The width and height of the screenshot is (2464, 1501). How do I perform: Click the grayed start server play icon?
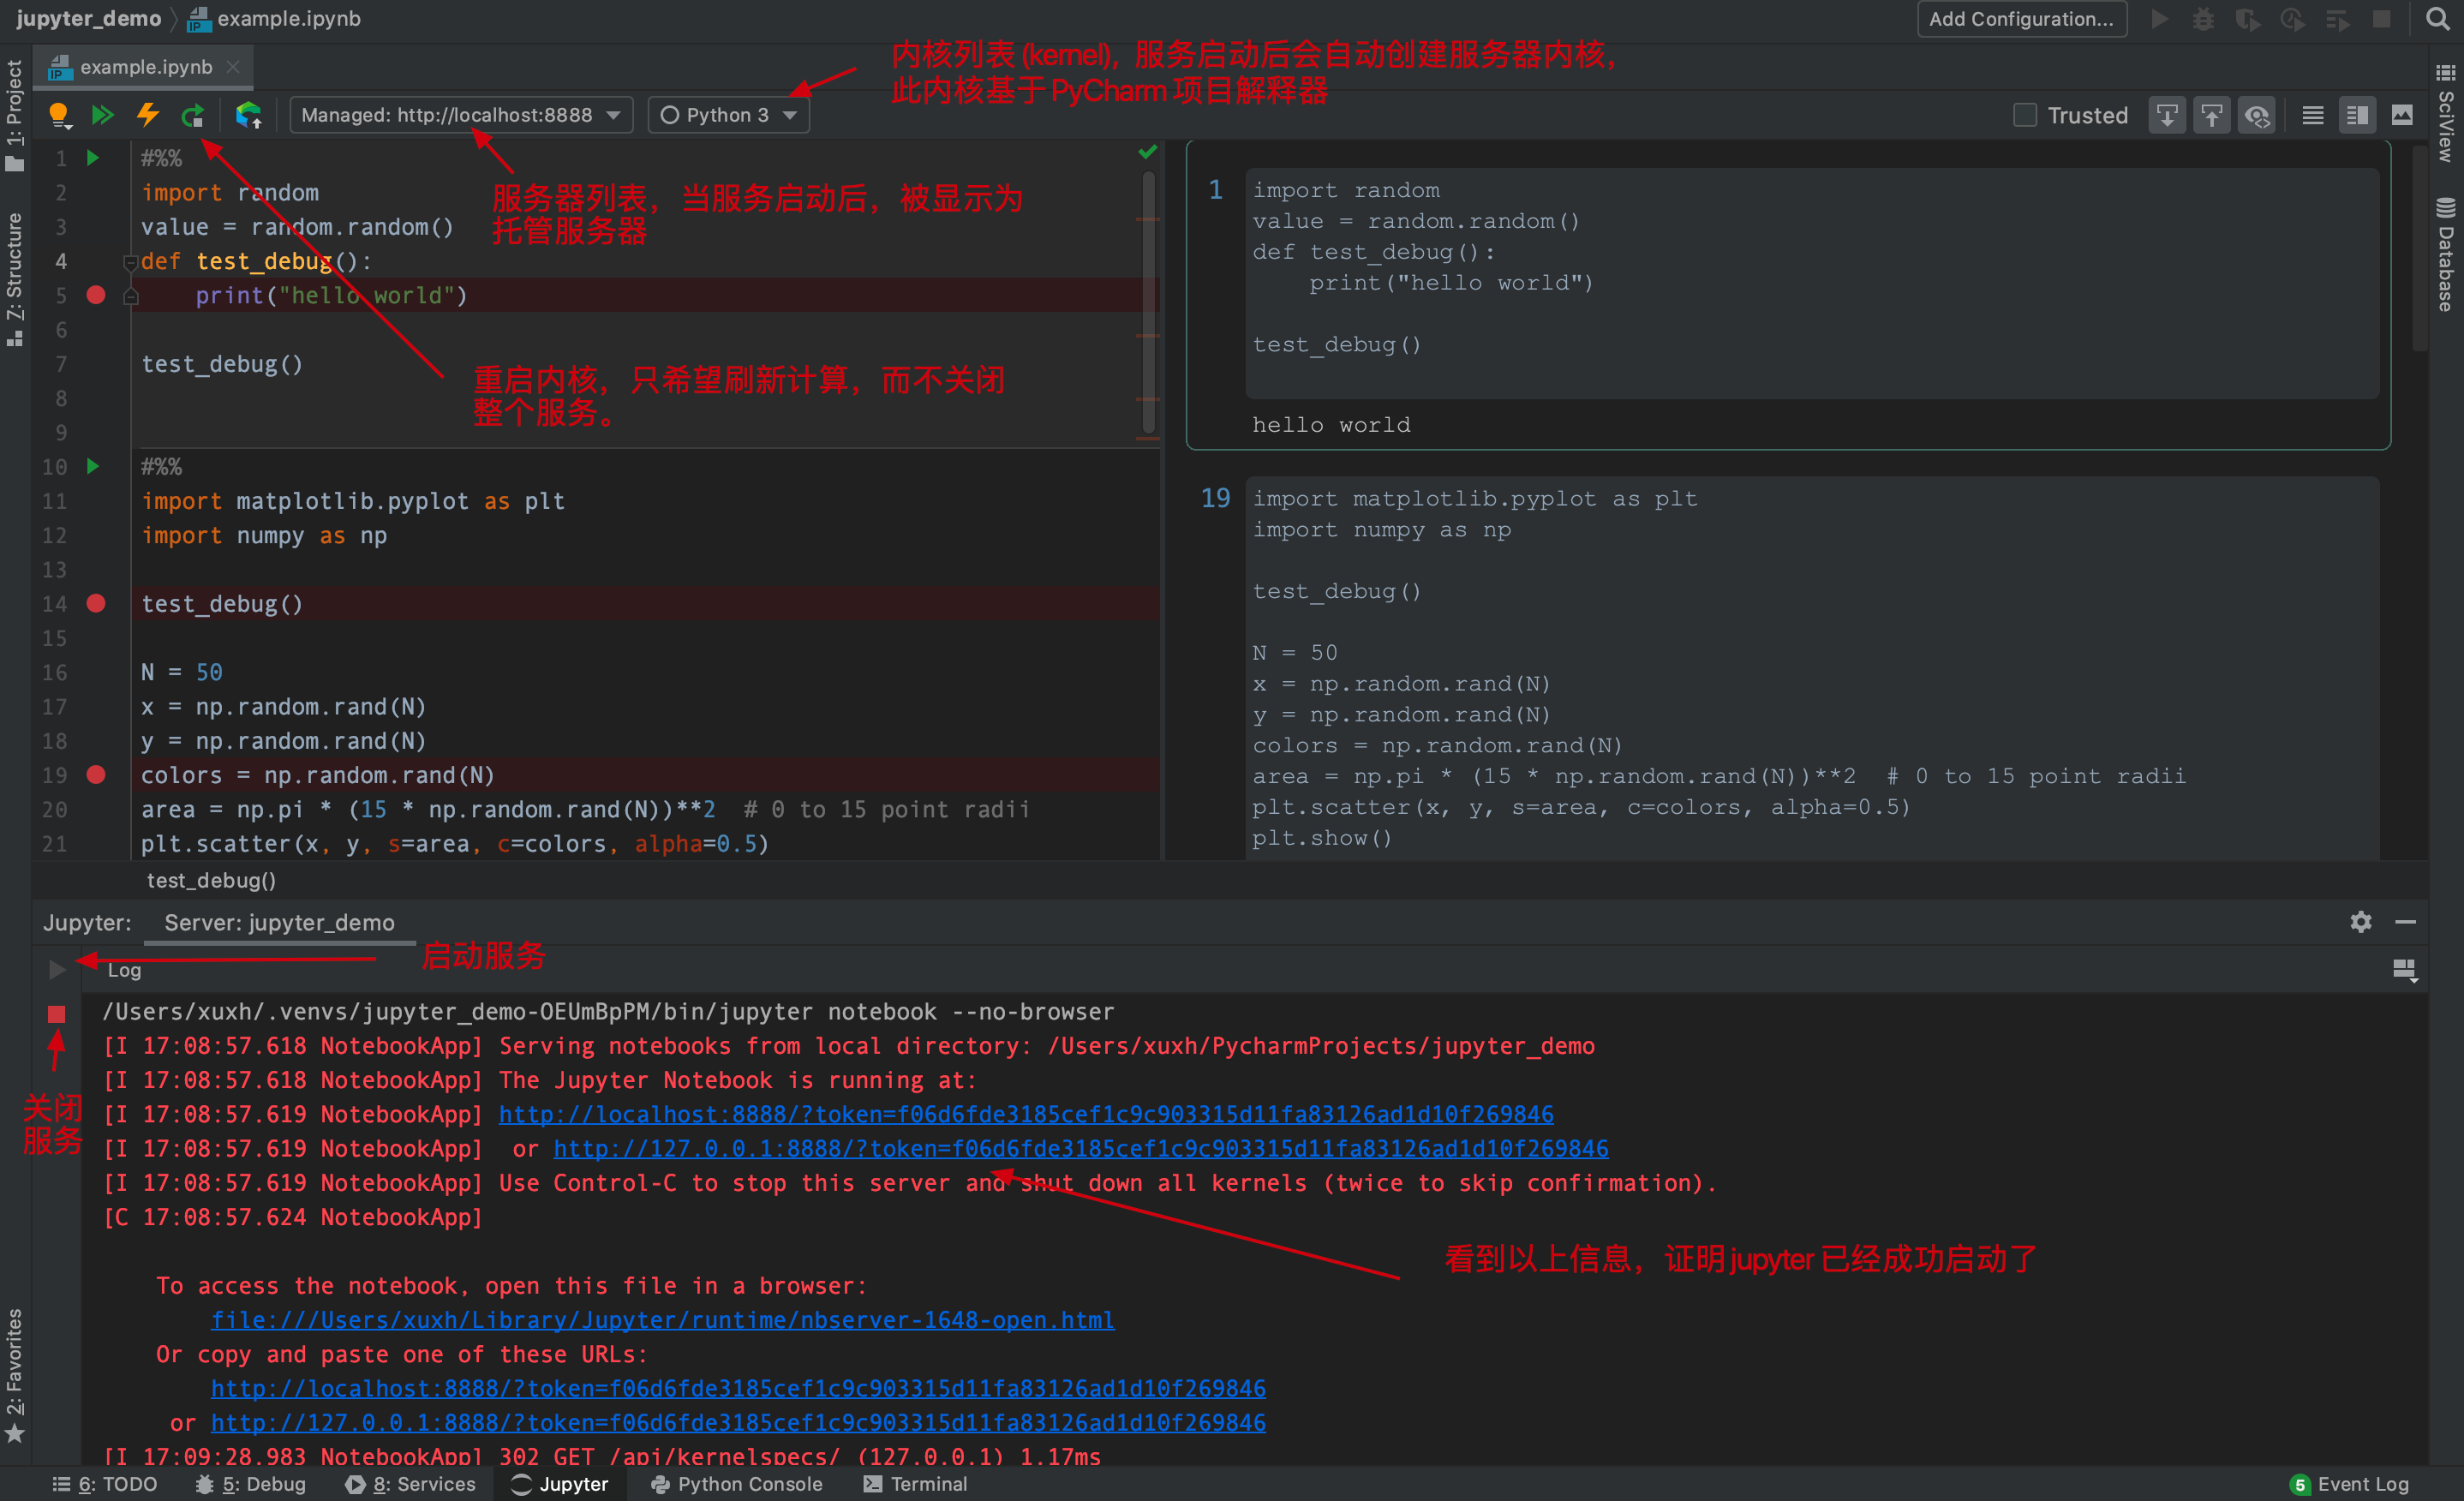(57, 970)
